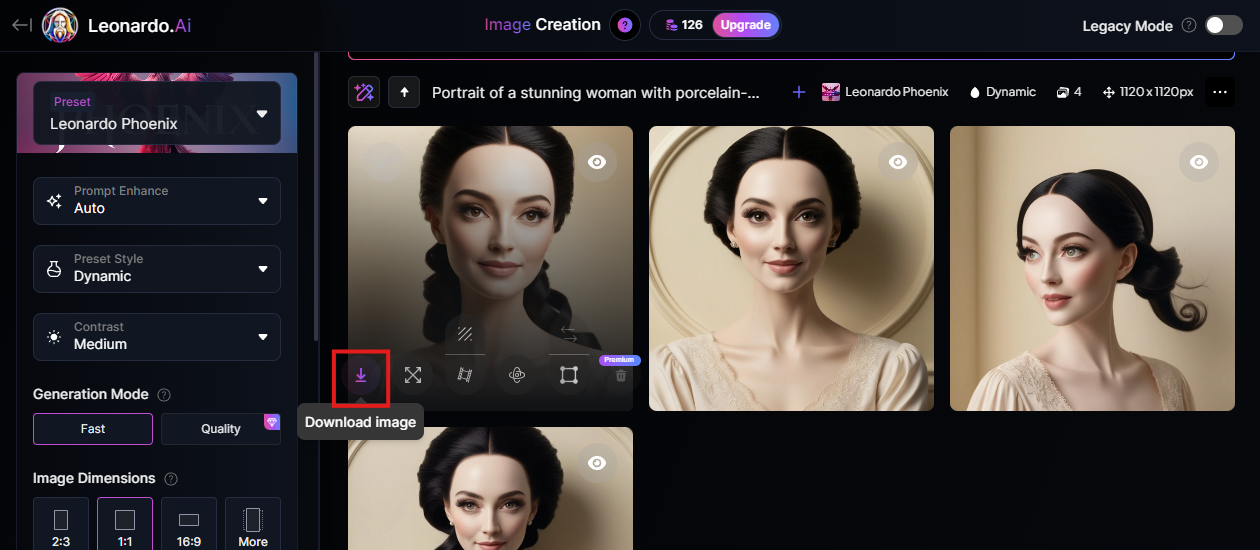Toggle eye visibility on bottom portrait
1260x550 pixels.
[x=597, y=463]
